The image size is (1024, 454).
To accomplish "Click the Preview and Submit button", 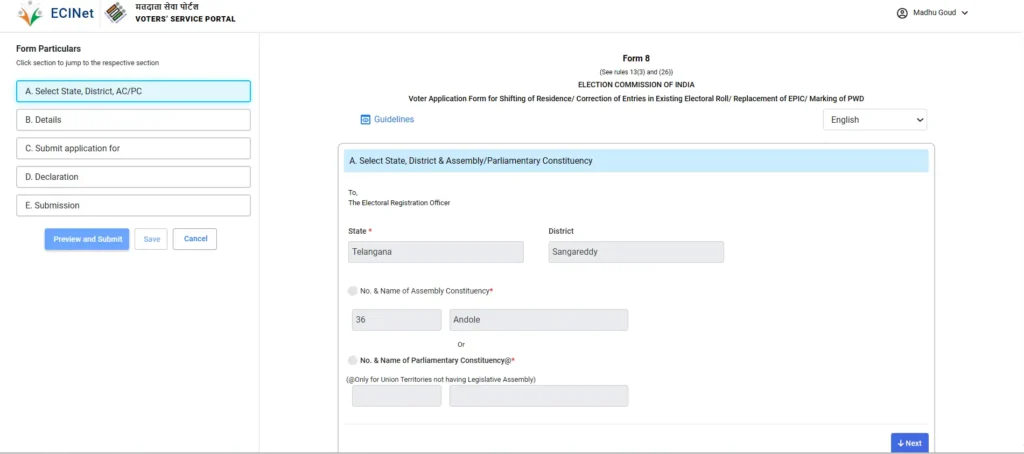I will (87, 239).
